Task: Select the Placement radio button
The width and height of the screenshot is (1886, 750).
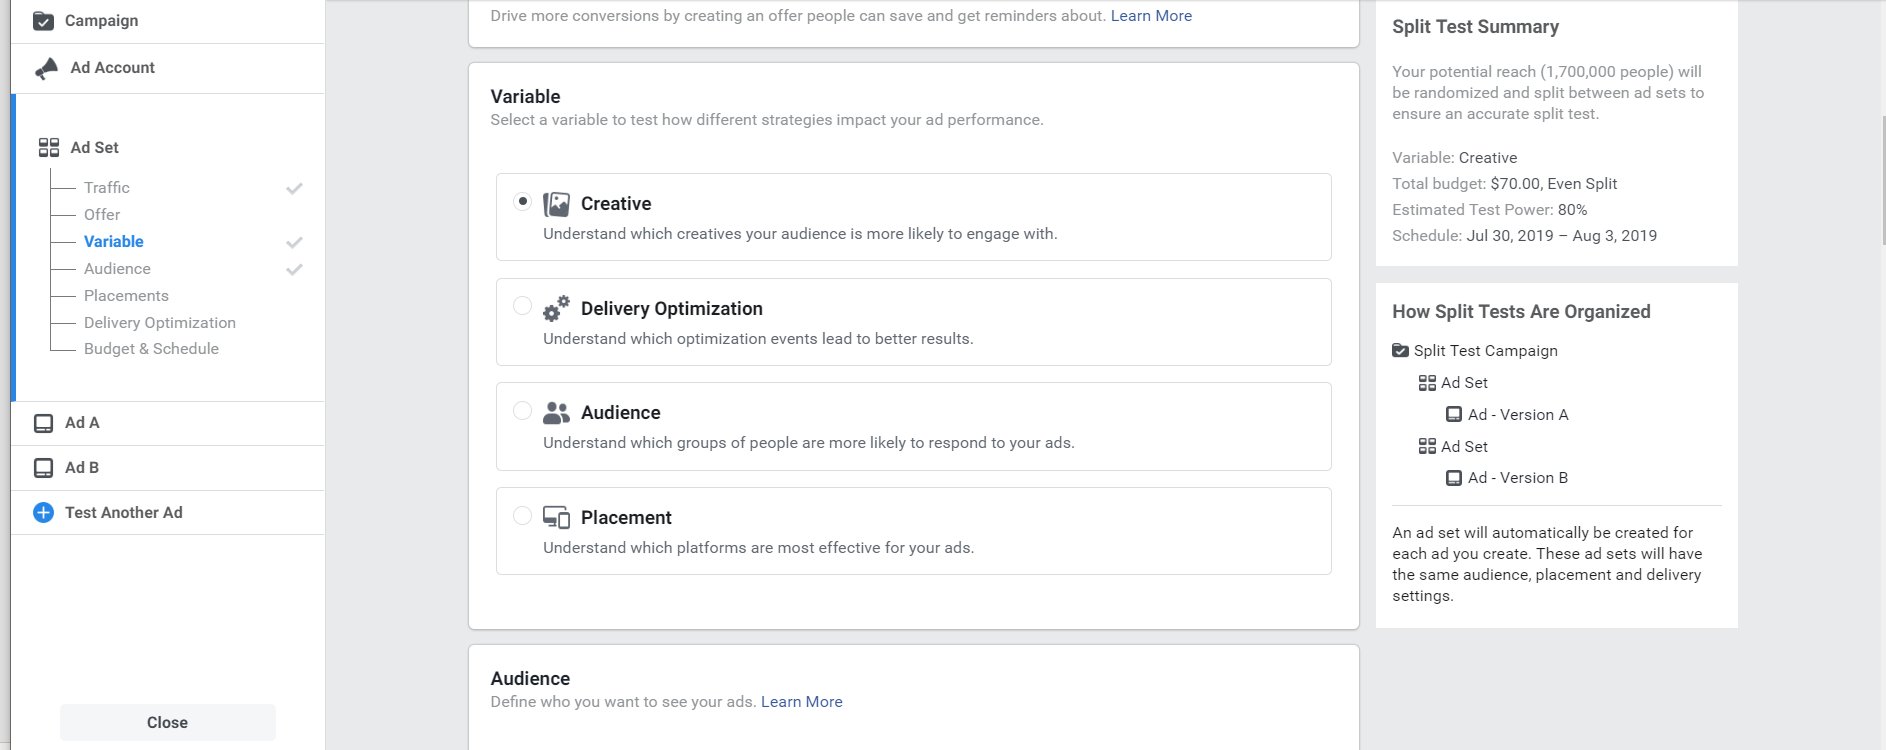Action: (x=522, y=515)
